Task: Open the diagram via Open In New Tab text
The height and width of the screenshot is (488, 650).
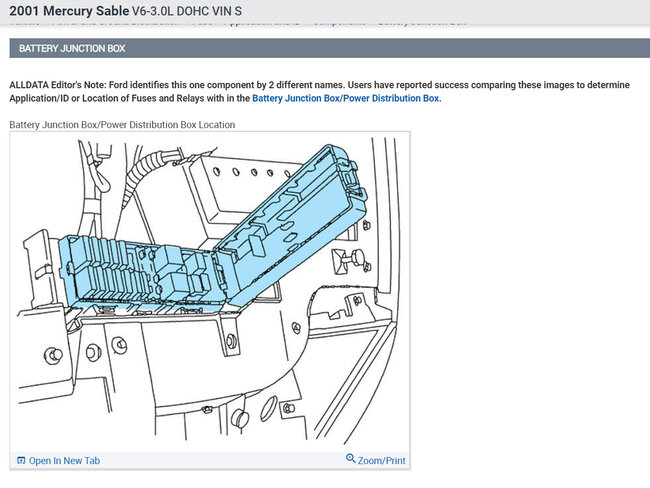Action: pyautogui.click(x=64, y=460)
